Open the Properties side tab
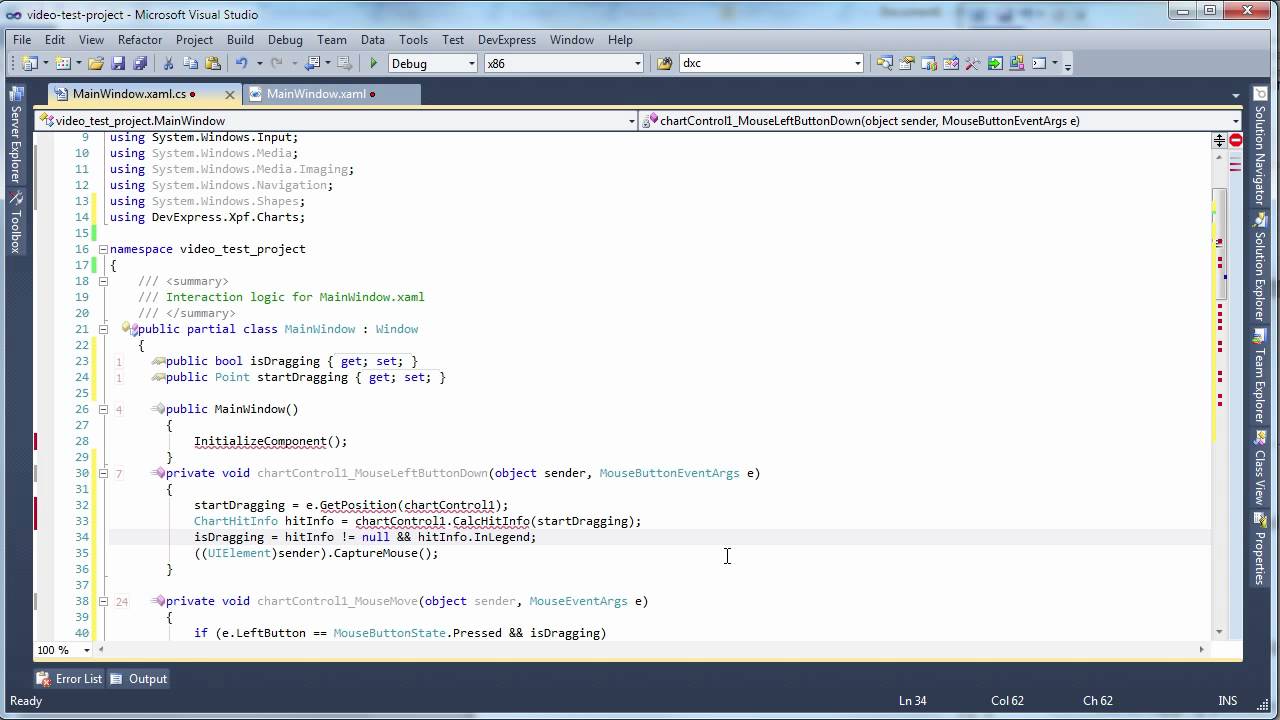Screen dimensions: 1280x720 pyautogui.click(x=1260, y=550)
